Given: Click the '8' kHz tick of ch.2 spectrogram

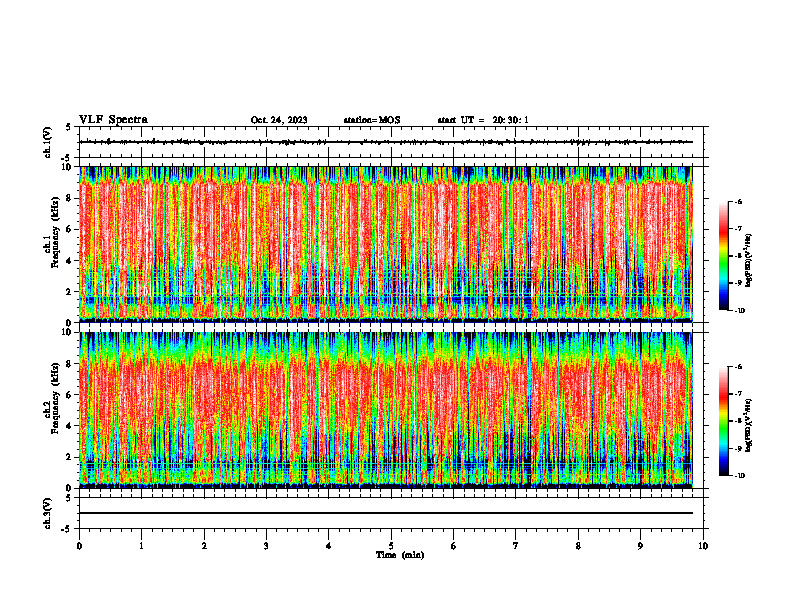Looking at the screenshot, I should pyautogui.click(x=71, y=364).
